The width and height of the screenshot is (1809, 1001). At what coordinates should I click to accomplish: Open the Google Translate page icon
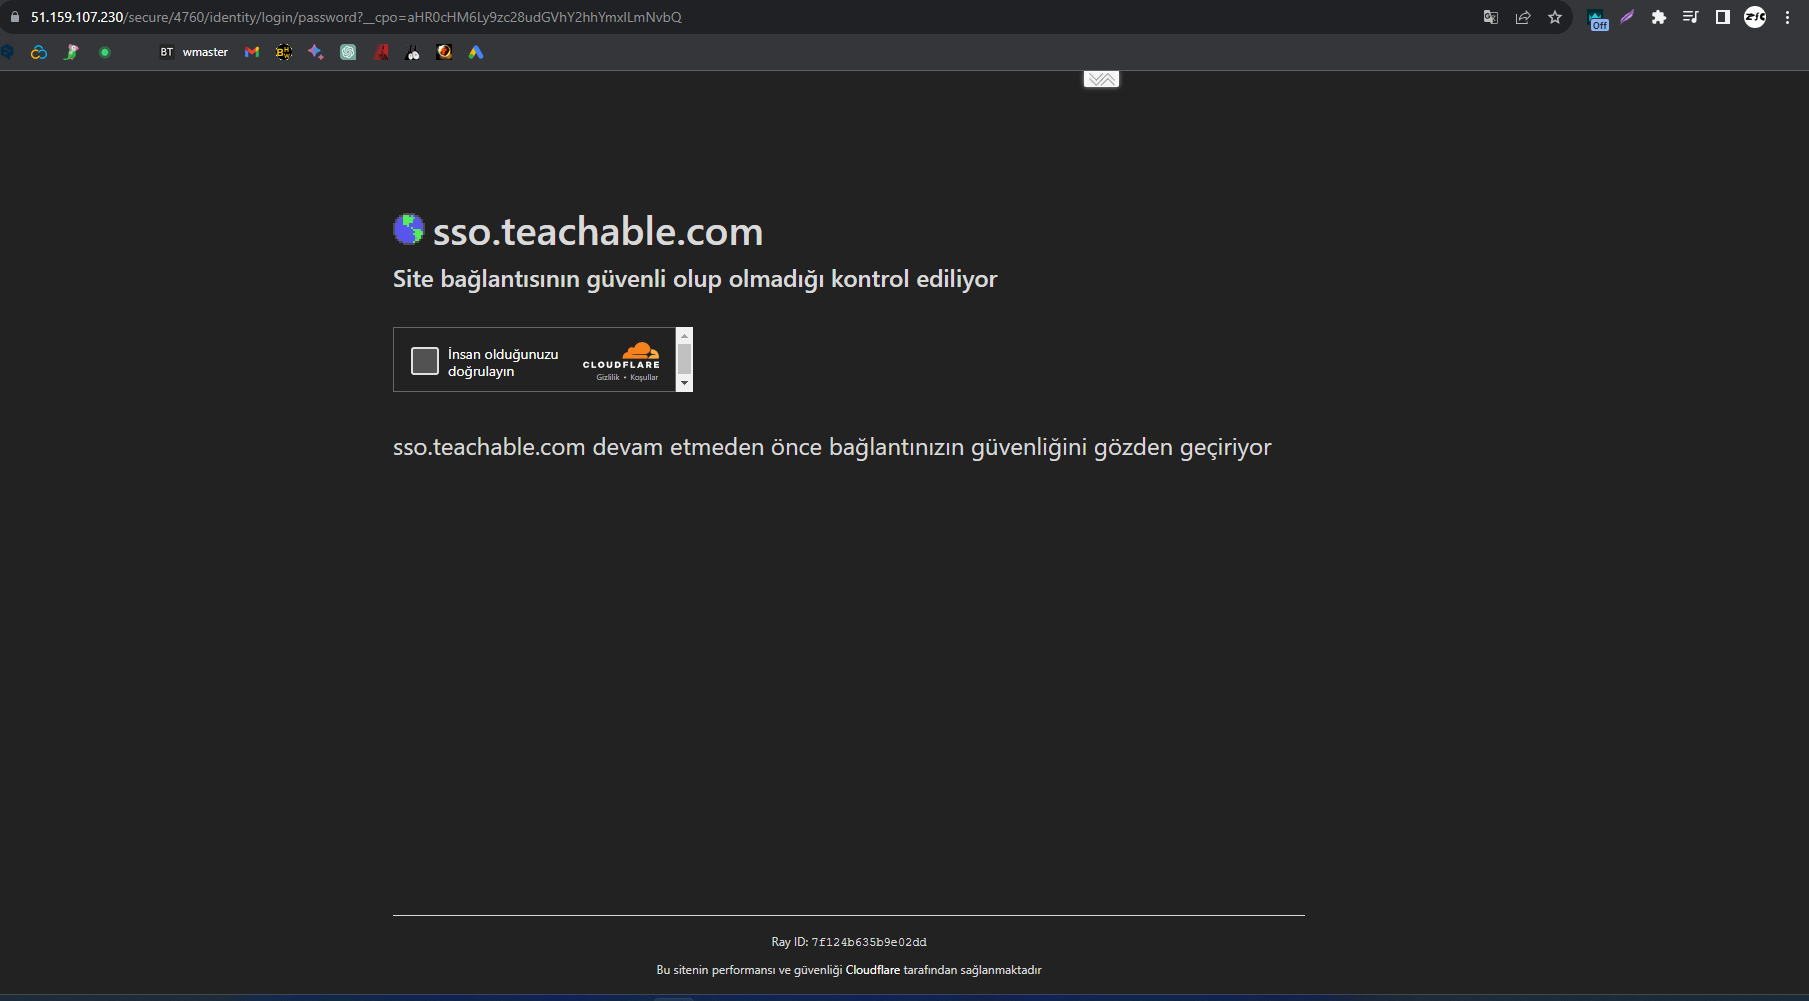click(x=1491, y=17)
